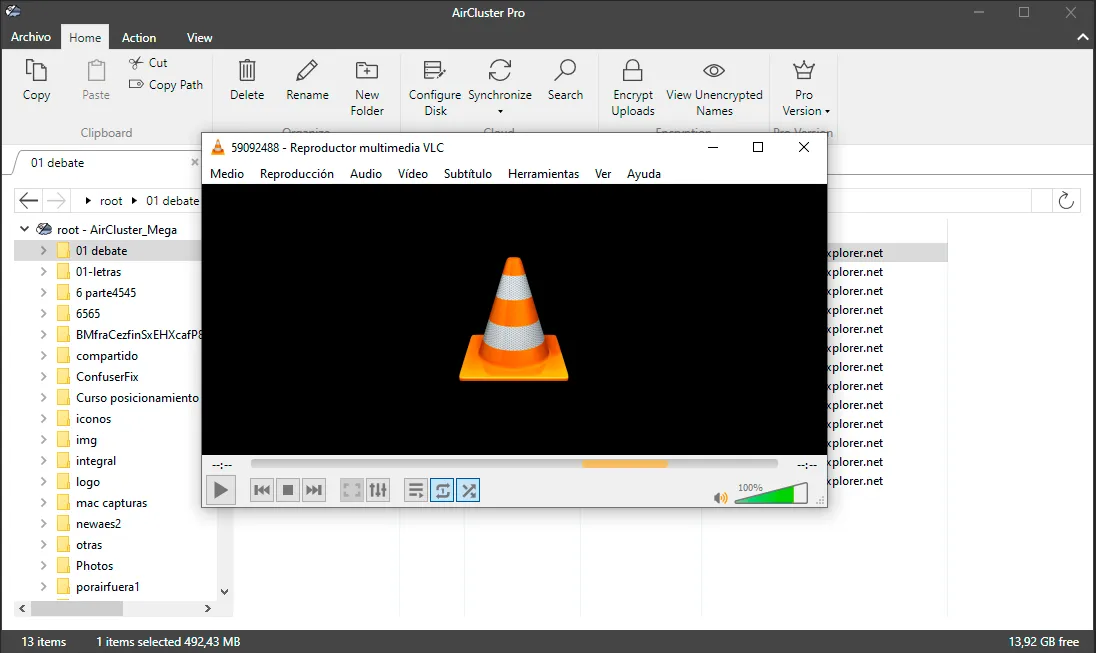Viewport: 1096px width, 653px height.
Task: Expand the 6 parte4545 folder
Action: (43, 292)
